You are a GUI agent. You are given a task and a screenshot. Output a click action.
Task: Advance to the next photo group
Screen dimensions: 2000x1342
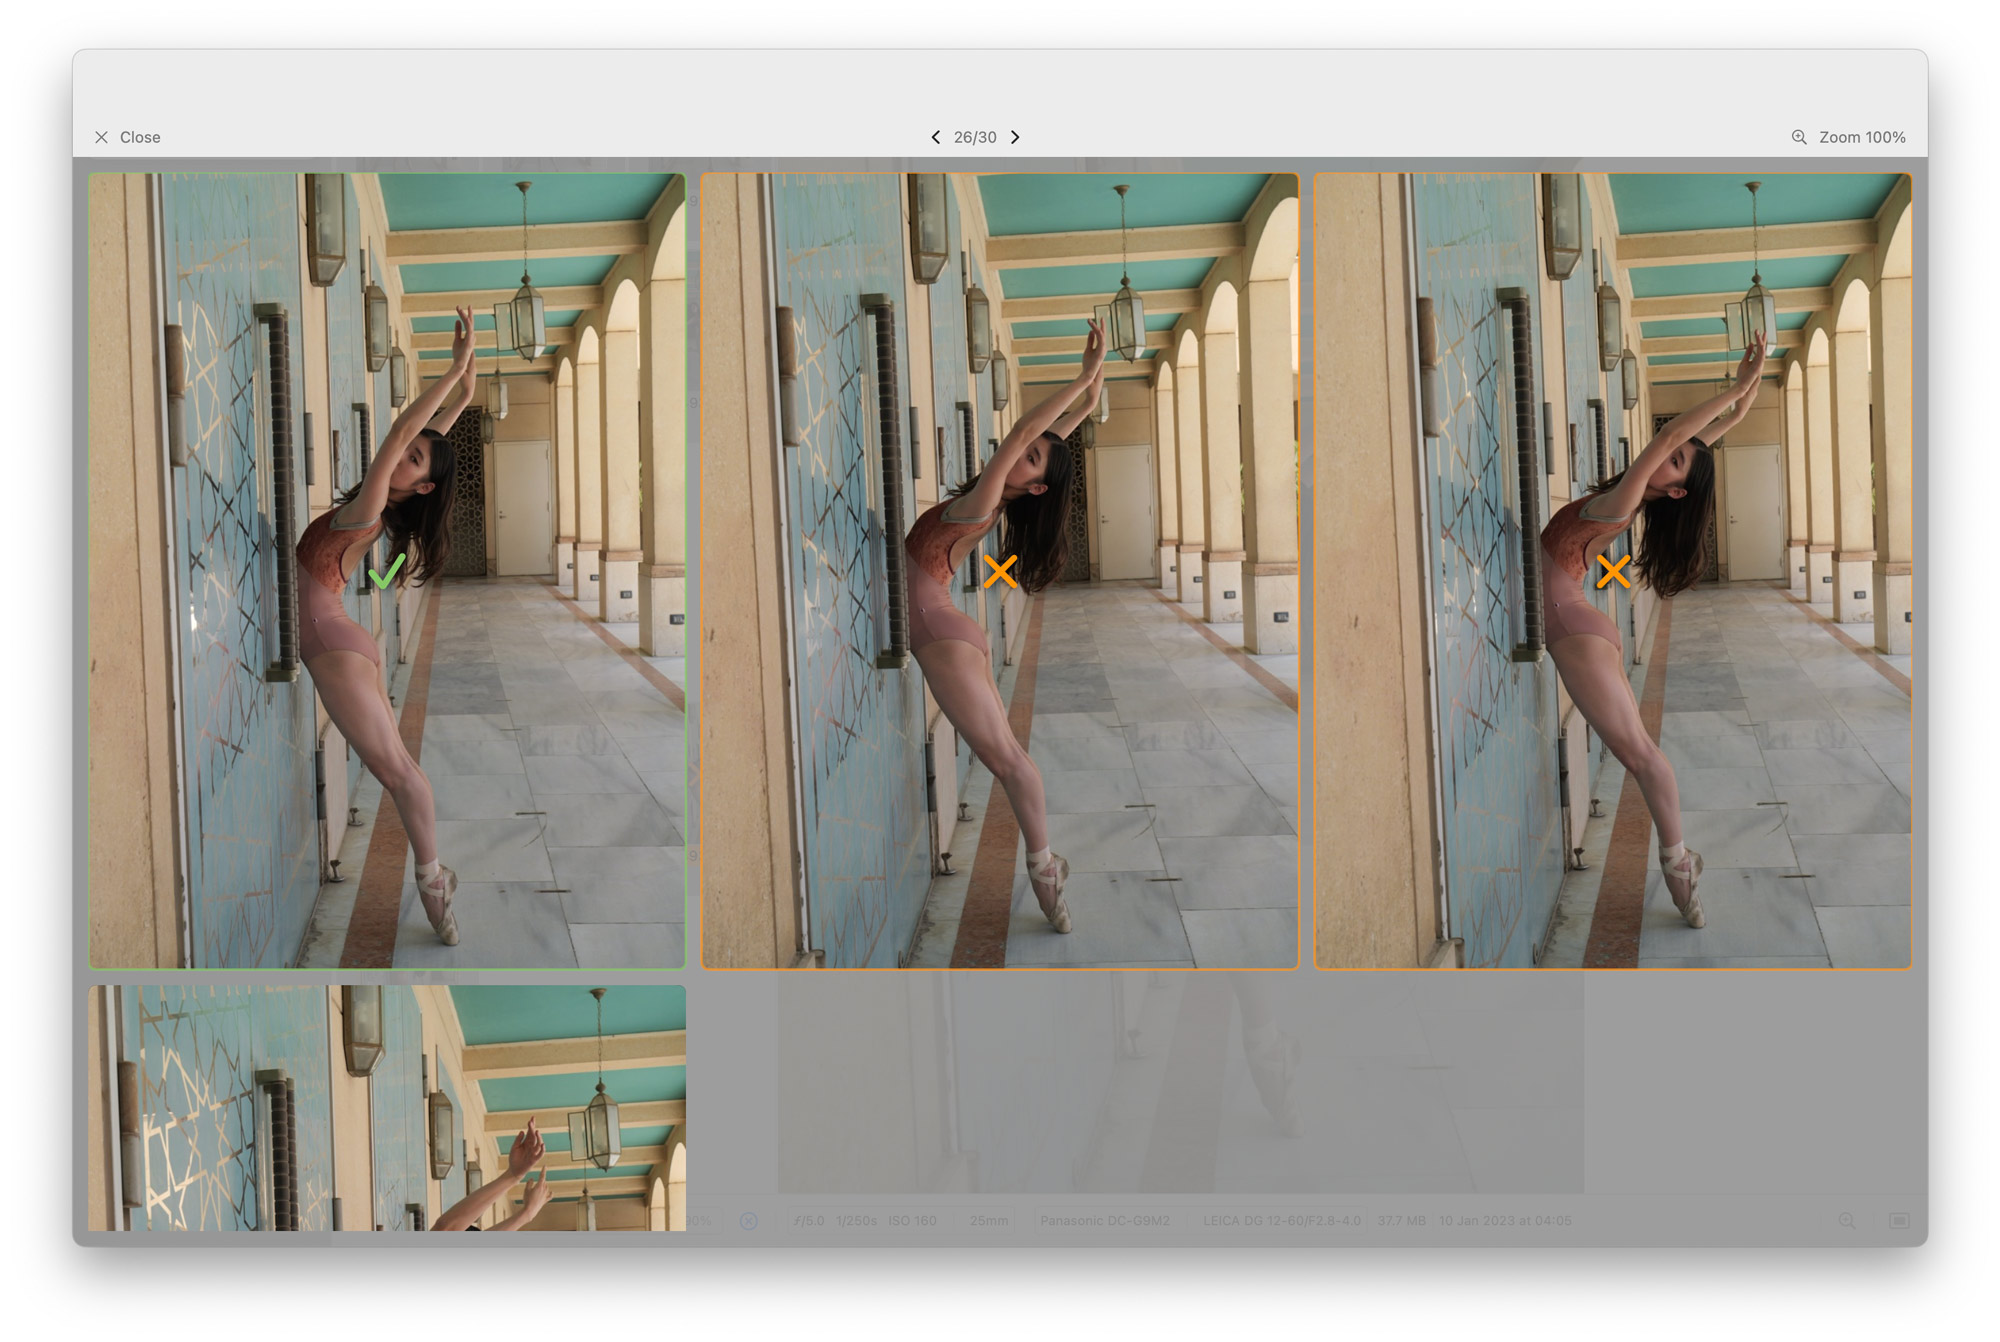point(1015,137)
